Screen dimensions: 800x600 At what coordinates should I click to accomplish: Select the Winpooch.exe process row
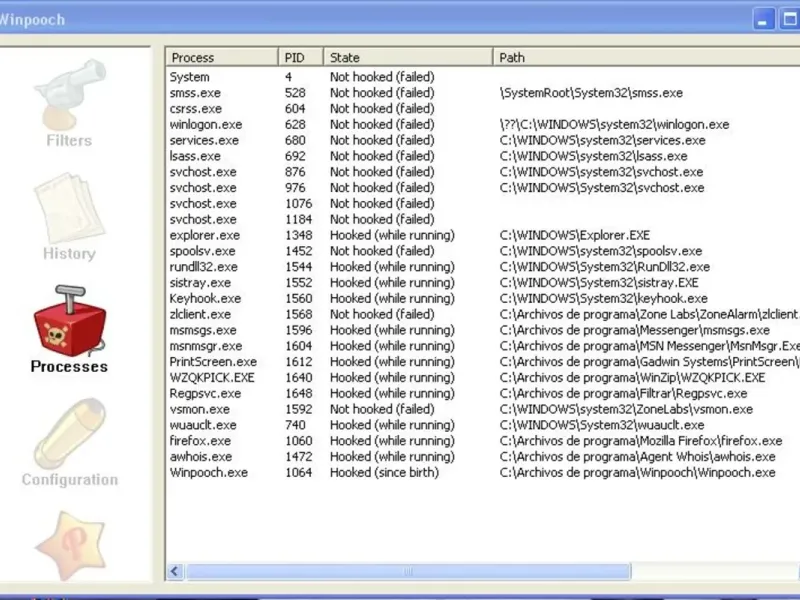click(x=483, y=472)
